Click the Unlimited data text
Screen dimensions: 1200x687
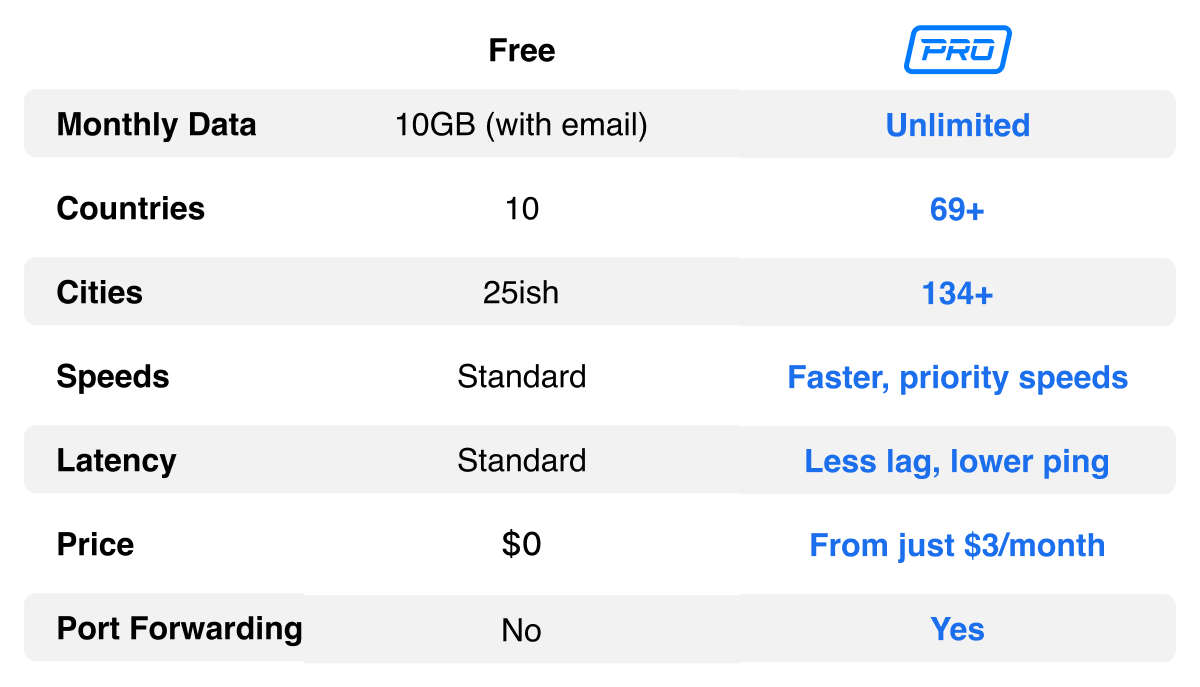(x=958, y=125)
